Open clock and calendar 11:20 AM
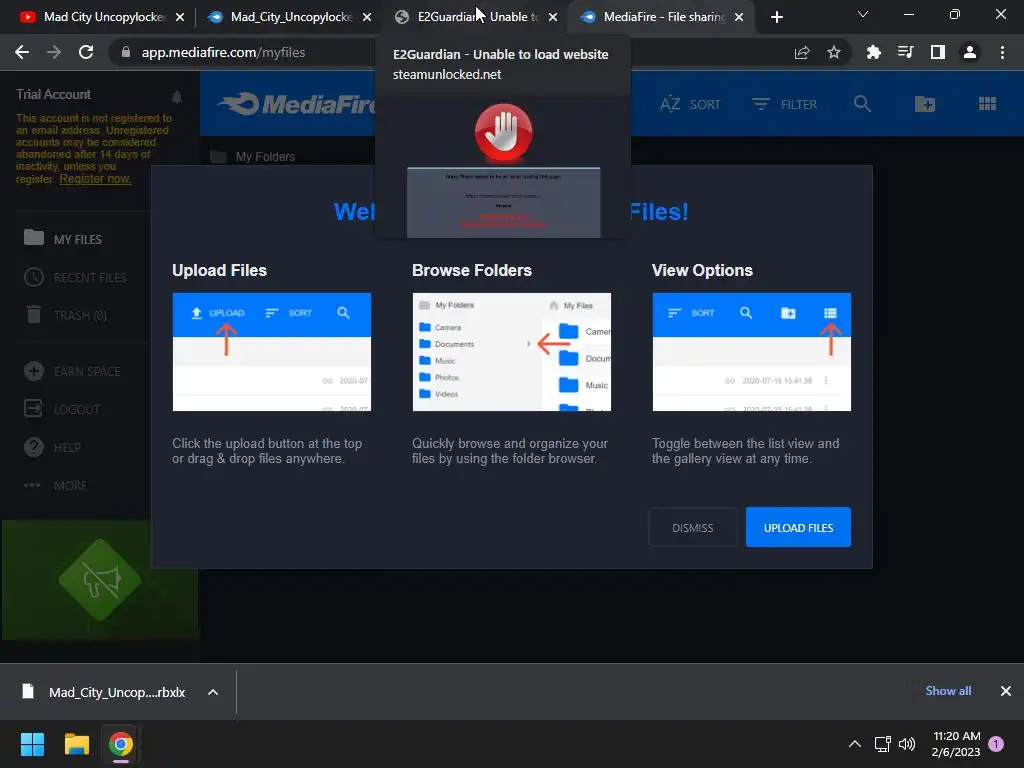 click(x=957, y=744)
